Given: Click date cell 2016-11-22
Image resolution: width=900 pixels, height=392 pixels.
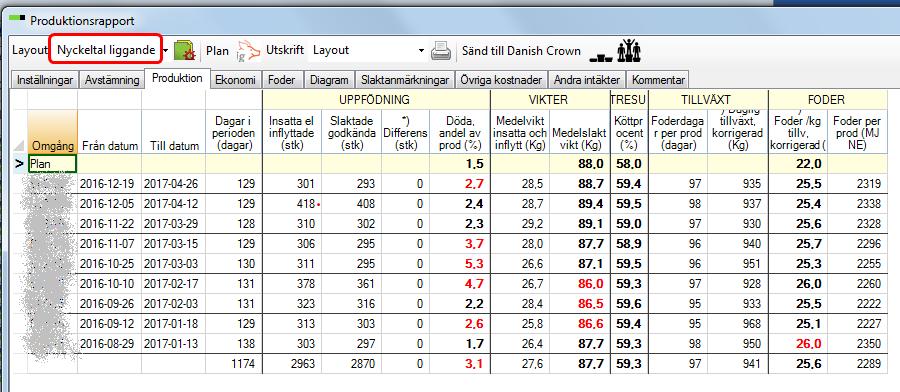Looking at the screenshot, I should click(110, 223).
